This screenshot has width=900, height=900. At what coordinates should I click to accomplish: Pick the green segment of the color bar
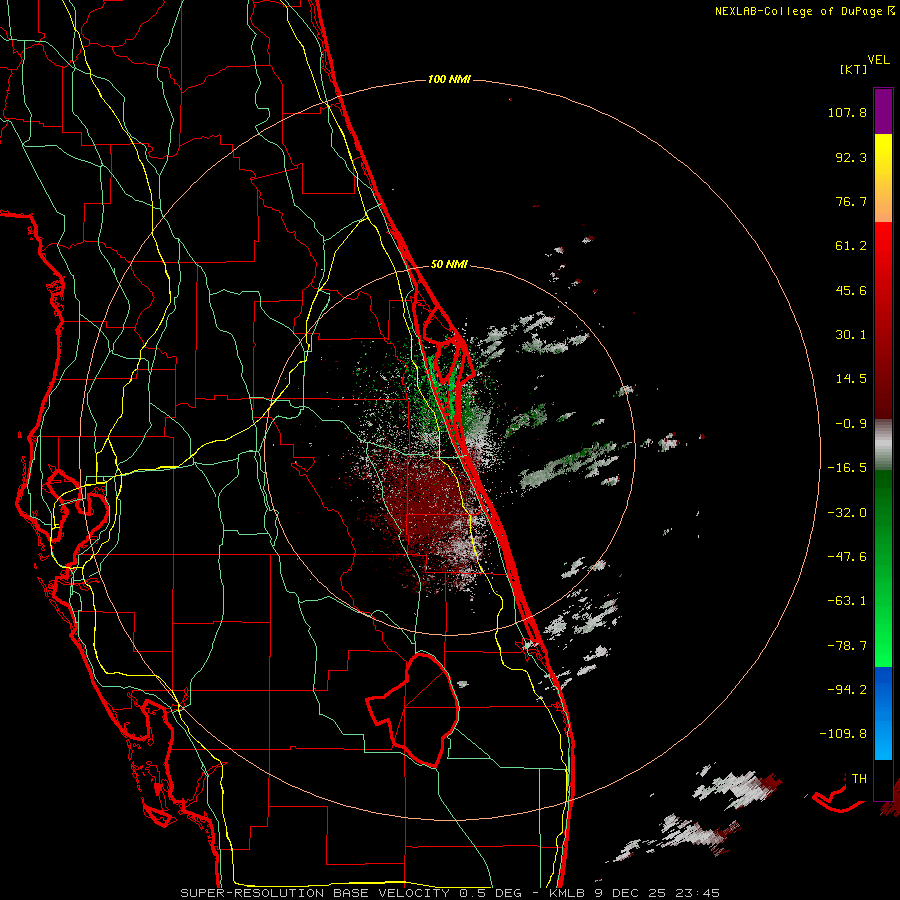coord(883,568)
